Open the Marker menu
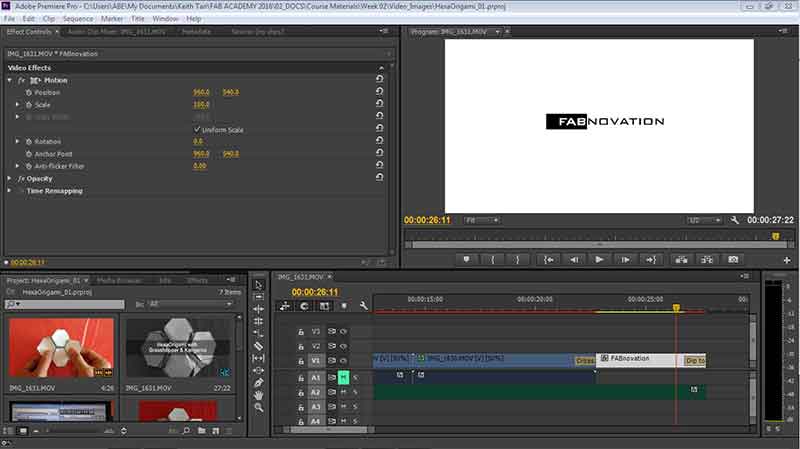 [112, 19]
